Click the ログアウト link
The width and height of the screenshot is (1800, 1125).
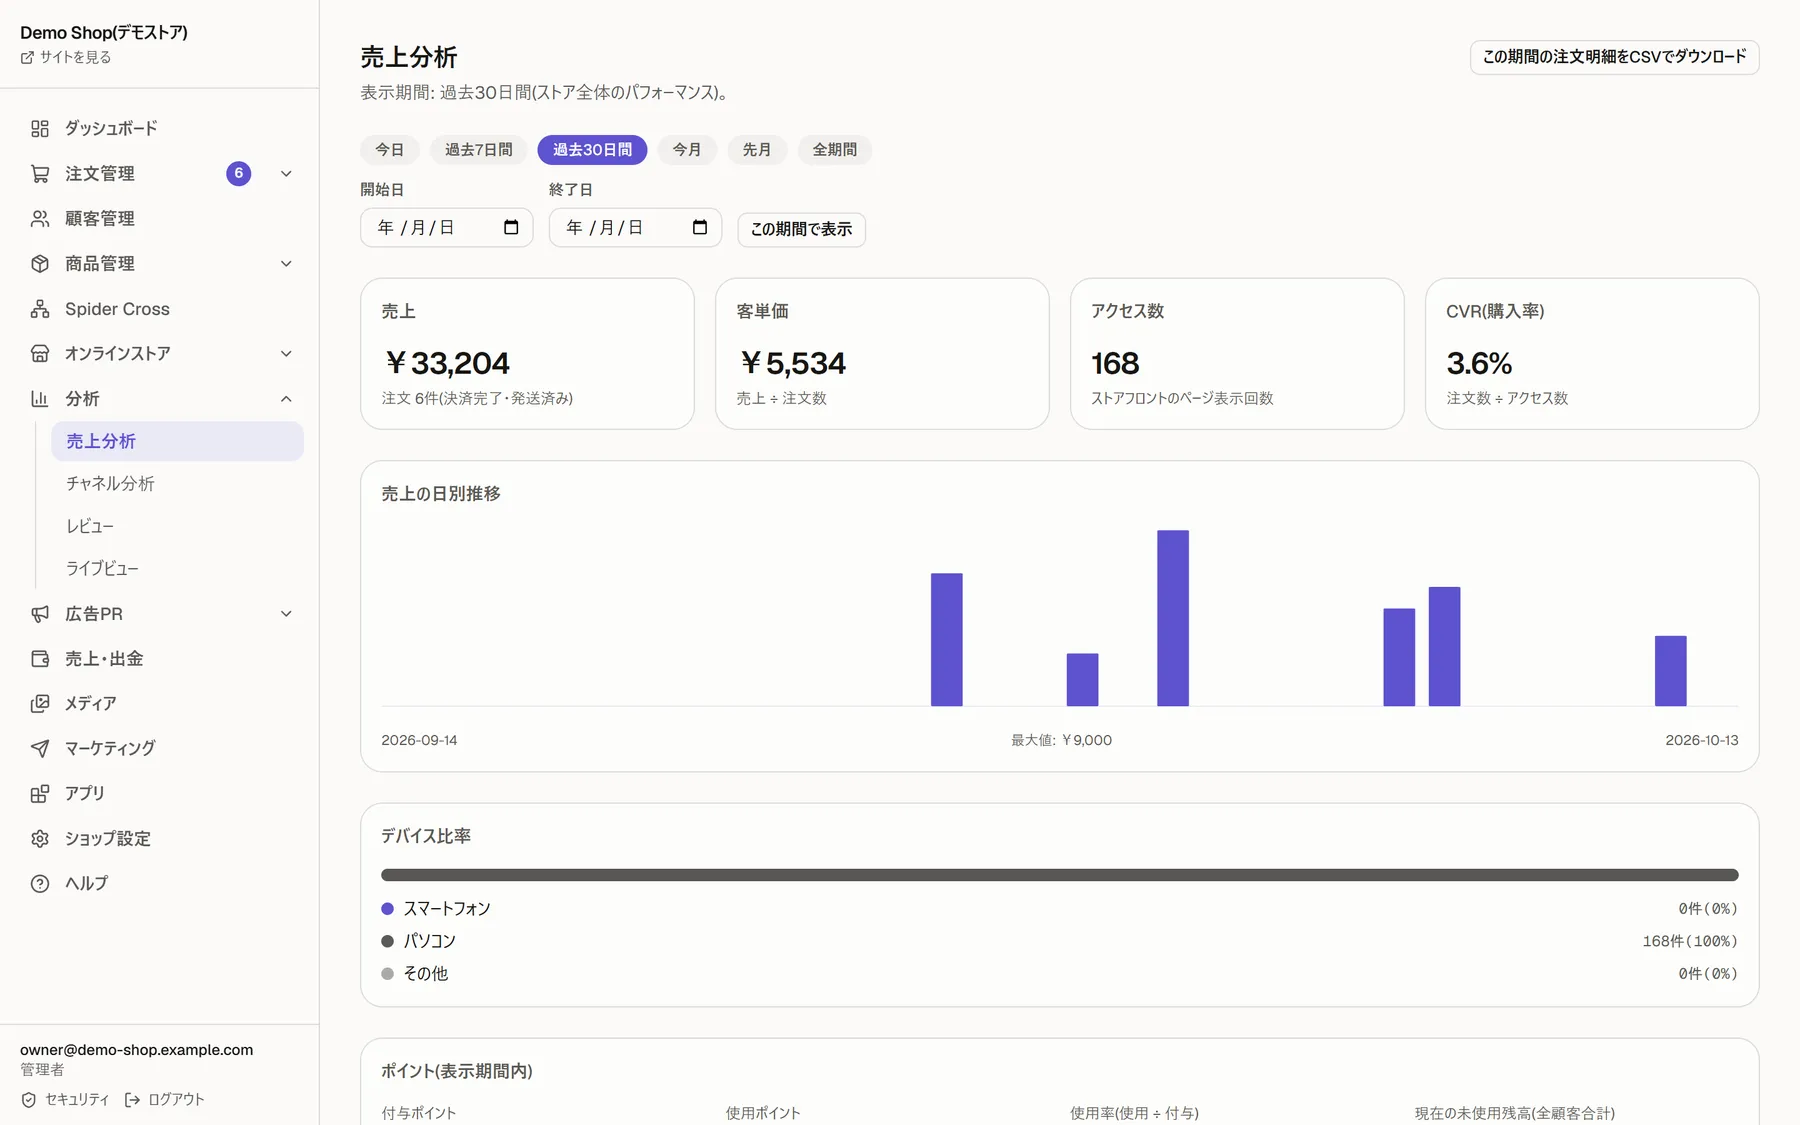[165, 1100]
